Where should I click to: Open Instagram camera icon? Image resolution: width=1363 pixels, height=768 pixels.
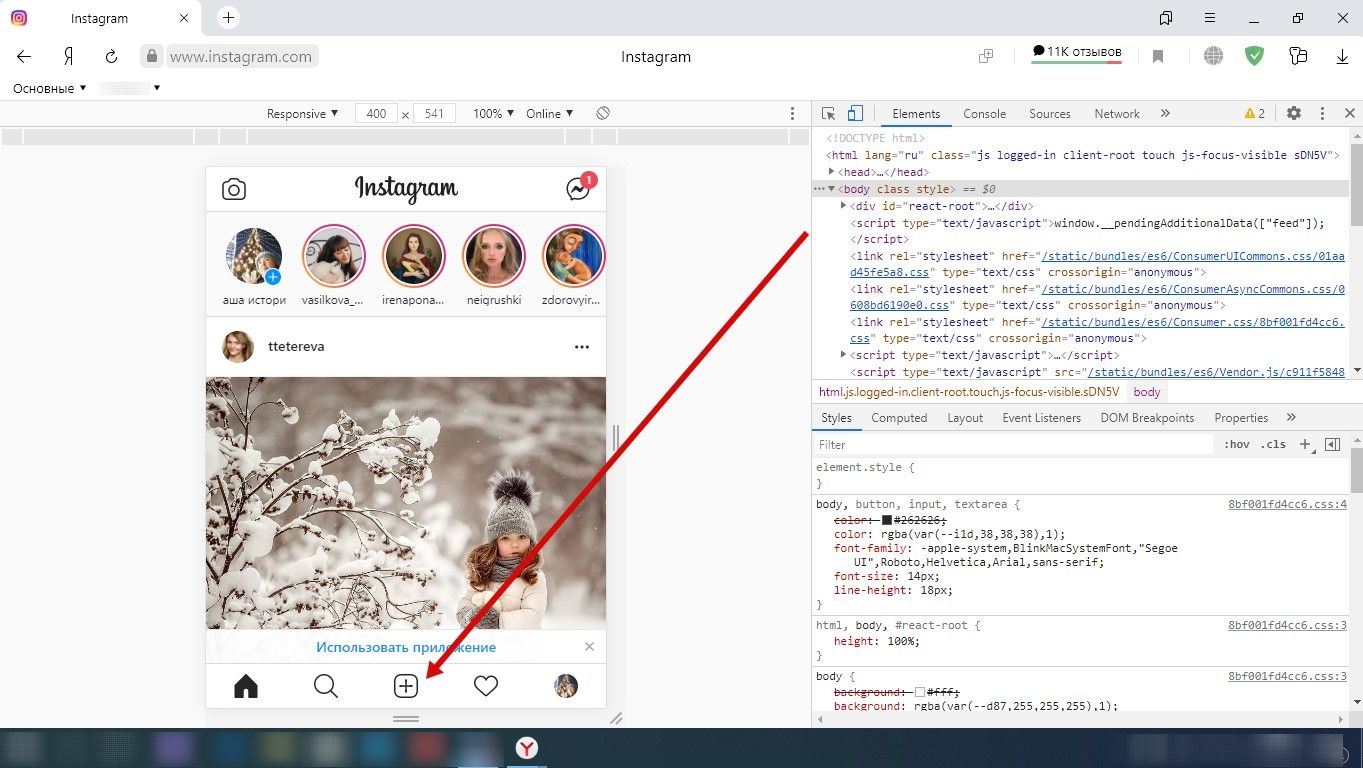point(234,189)
